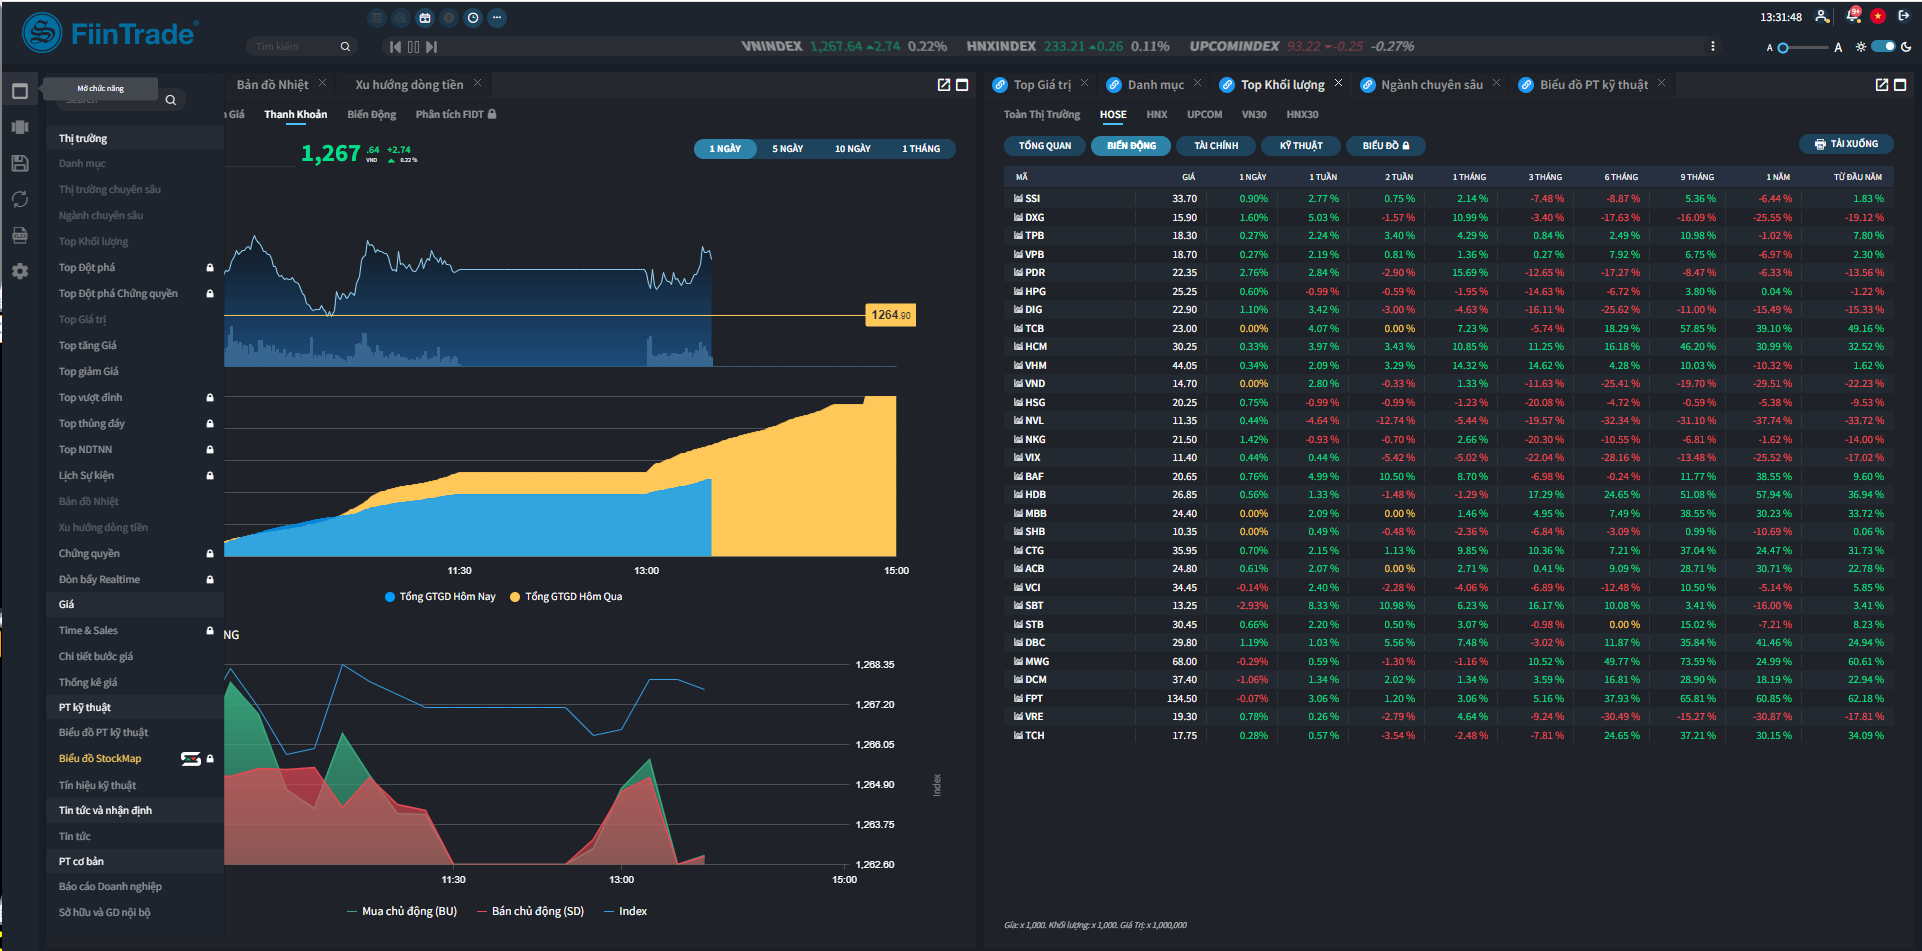Close the Bản đồ Nhiệt tab
This screenshot has width=1922, height=951.
(x=322, y=82)
